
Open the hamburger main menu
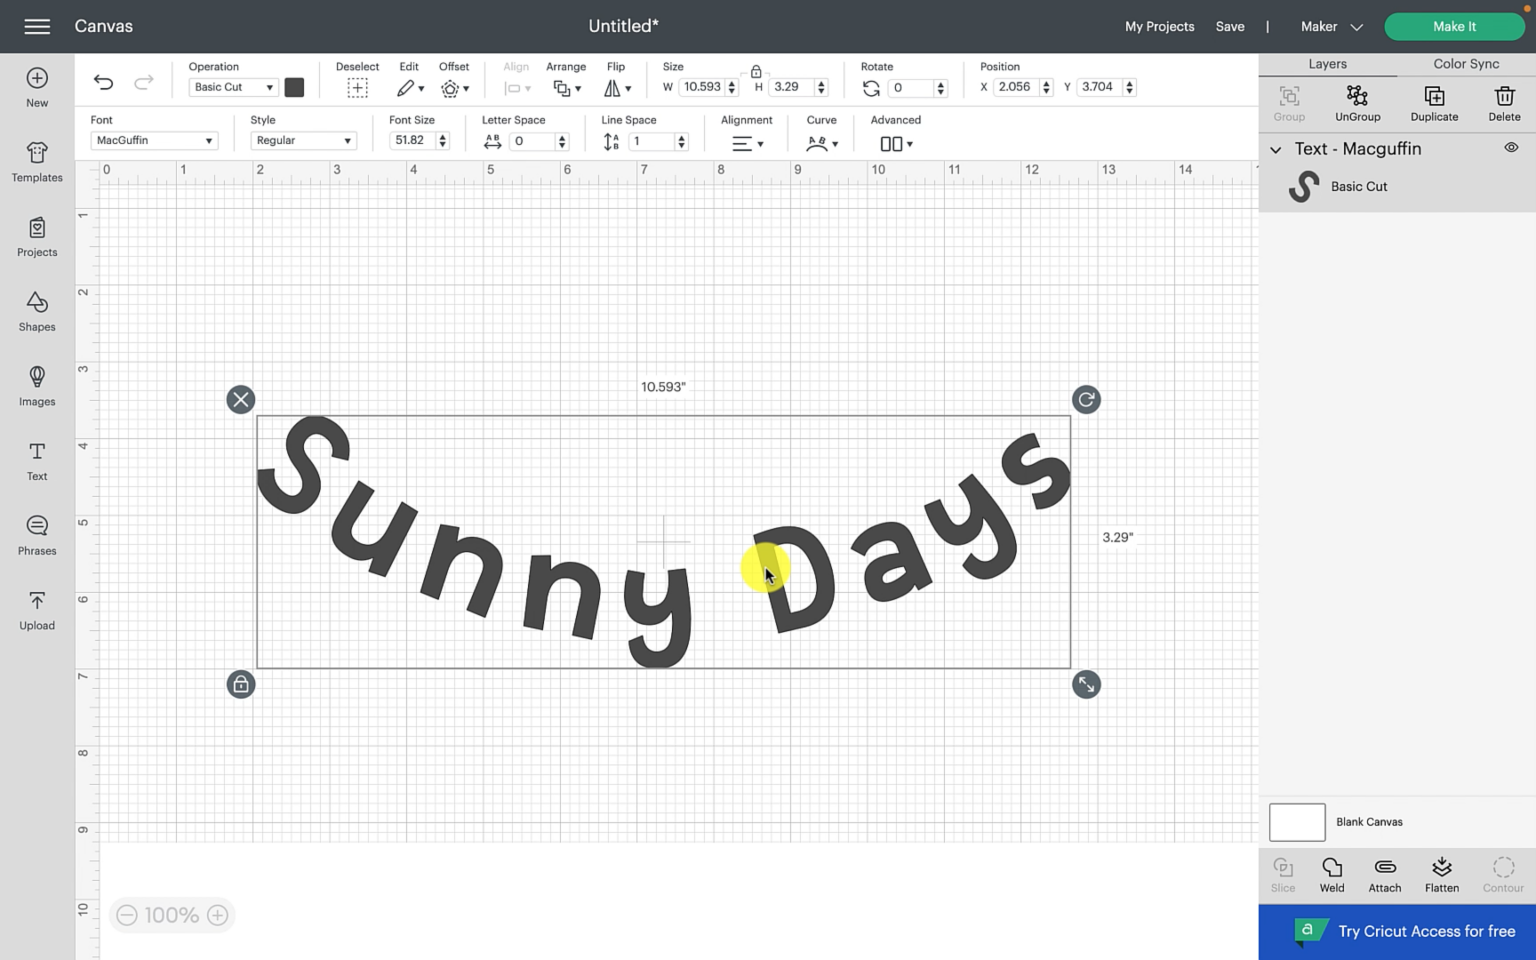point(37,26)
